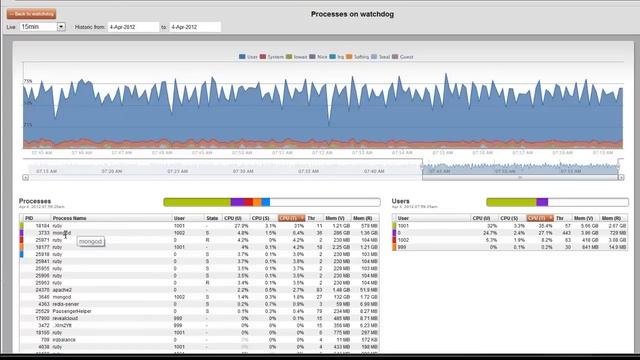Screen dimensions: 640x360
Task: Click green color marker for PID 18184
Action: [21, 226]
